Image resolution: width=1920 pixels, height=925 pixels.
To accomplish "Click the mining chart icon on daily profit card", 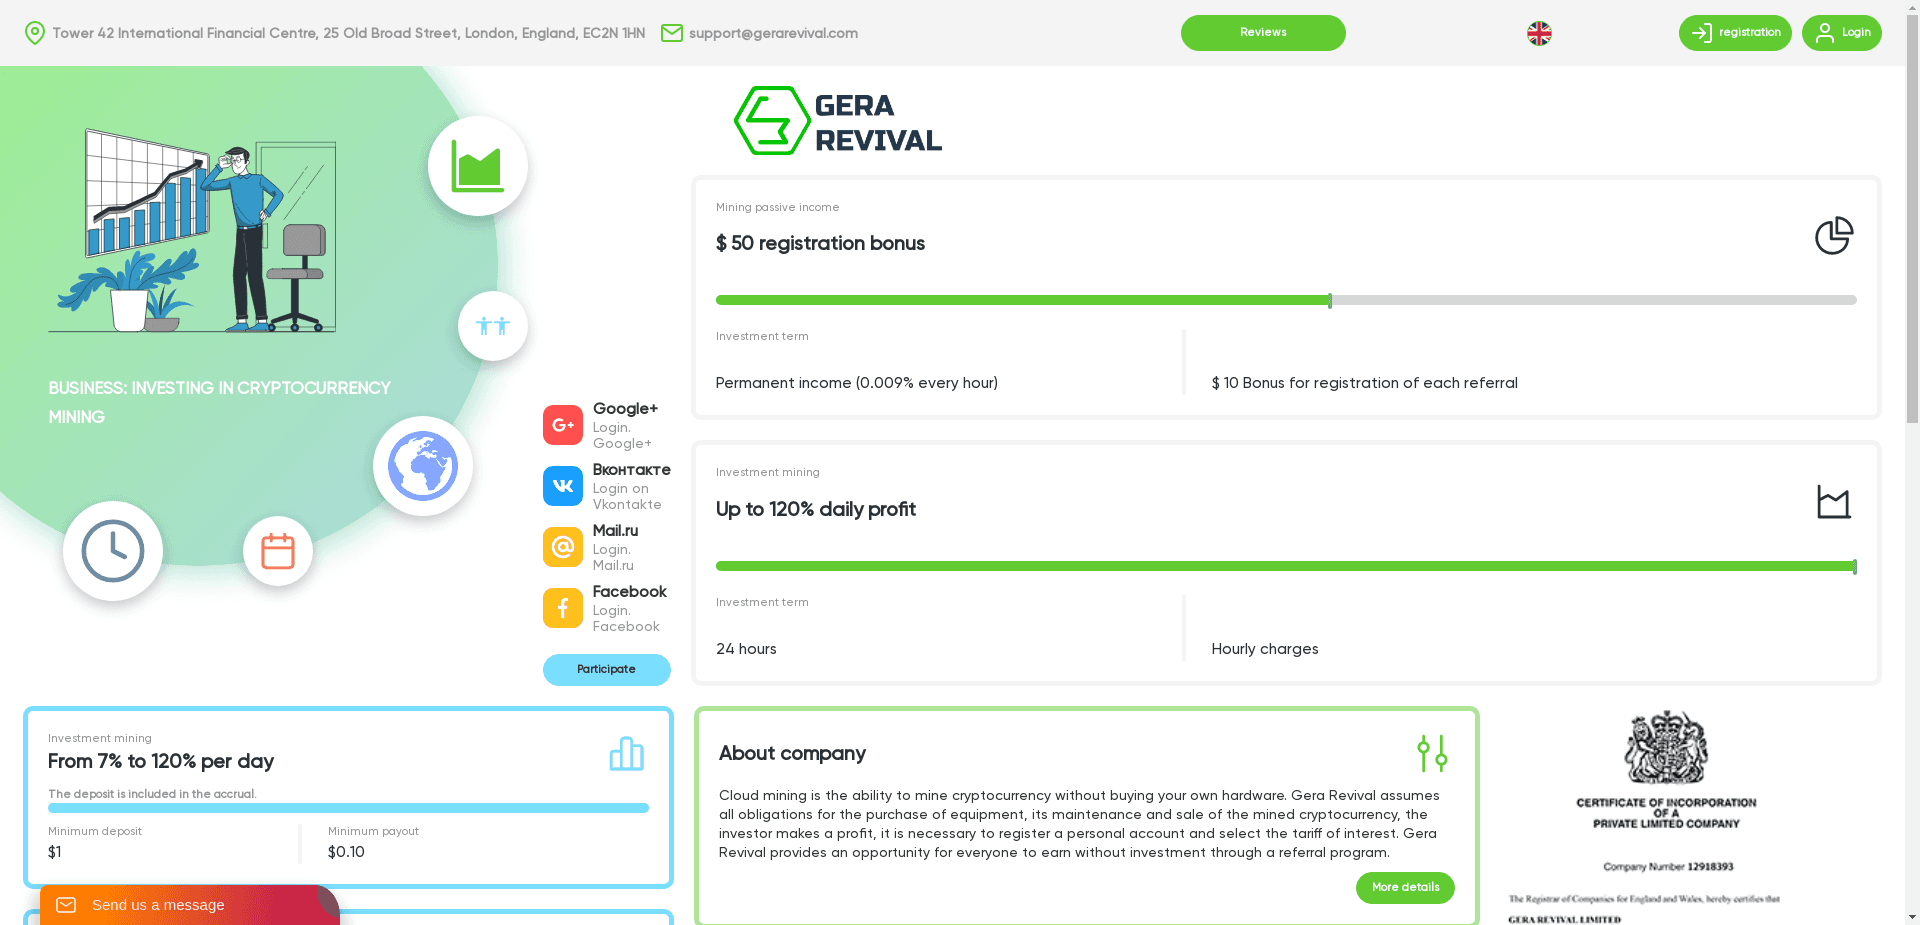I will (x=1833, y=502).
